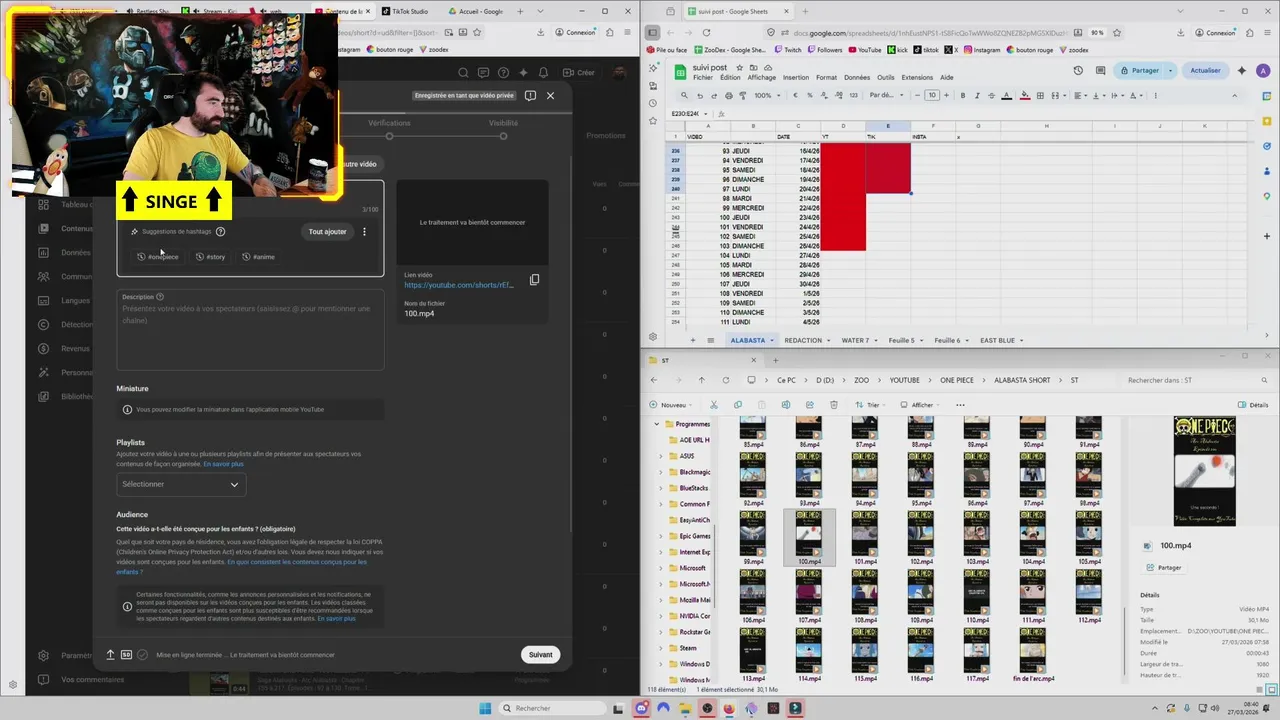Delete the selected file in Explorer toolbar
Viewport: 1280px width, 720px height.
(x=834, y=405)
